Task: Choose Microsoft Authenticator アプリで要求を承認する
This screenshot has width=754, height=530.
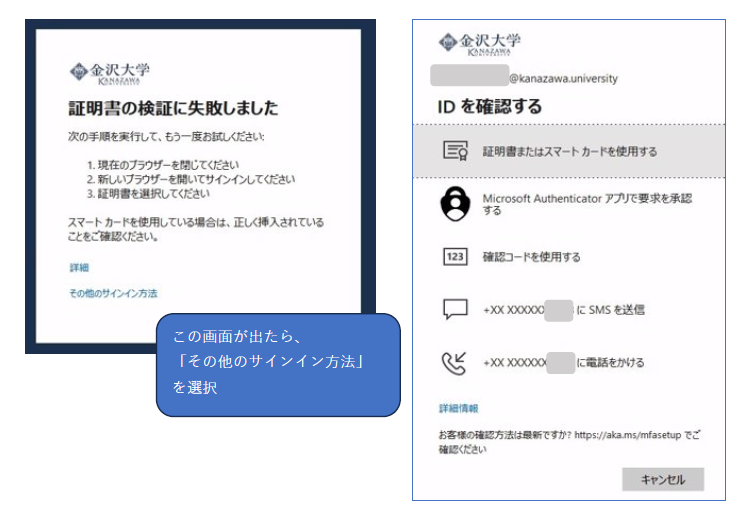Action: tap(586, 204)
